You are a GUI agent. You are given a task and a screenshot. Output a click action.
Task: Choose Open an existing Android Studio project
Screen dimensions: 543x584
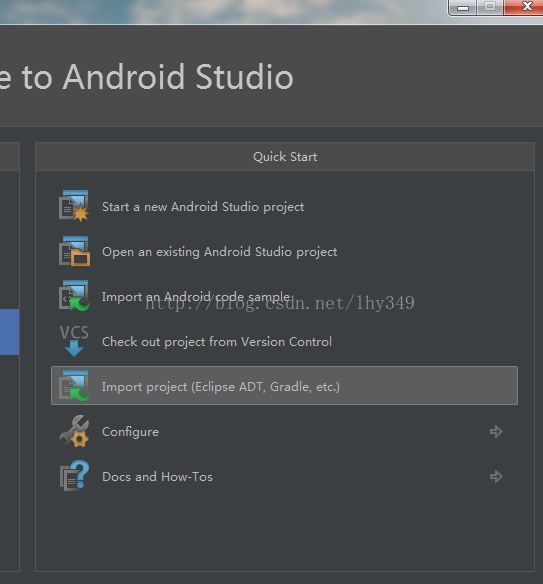point(219,252)
